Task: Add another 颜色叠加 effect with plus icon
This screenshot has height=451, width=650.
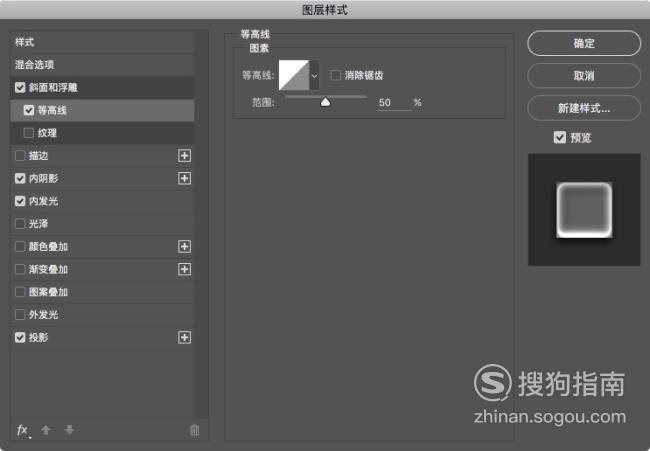Action: coord(184,246)
